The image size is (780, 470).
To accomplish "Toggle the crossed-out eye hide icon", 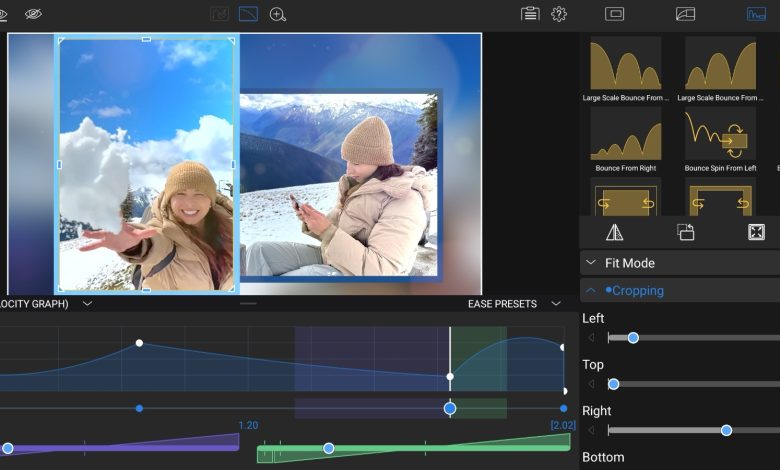I will coord(33,14).
